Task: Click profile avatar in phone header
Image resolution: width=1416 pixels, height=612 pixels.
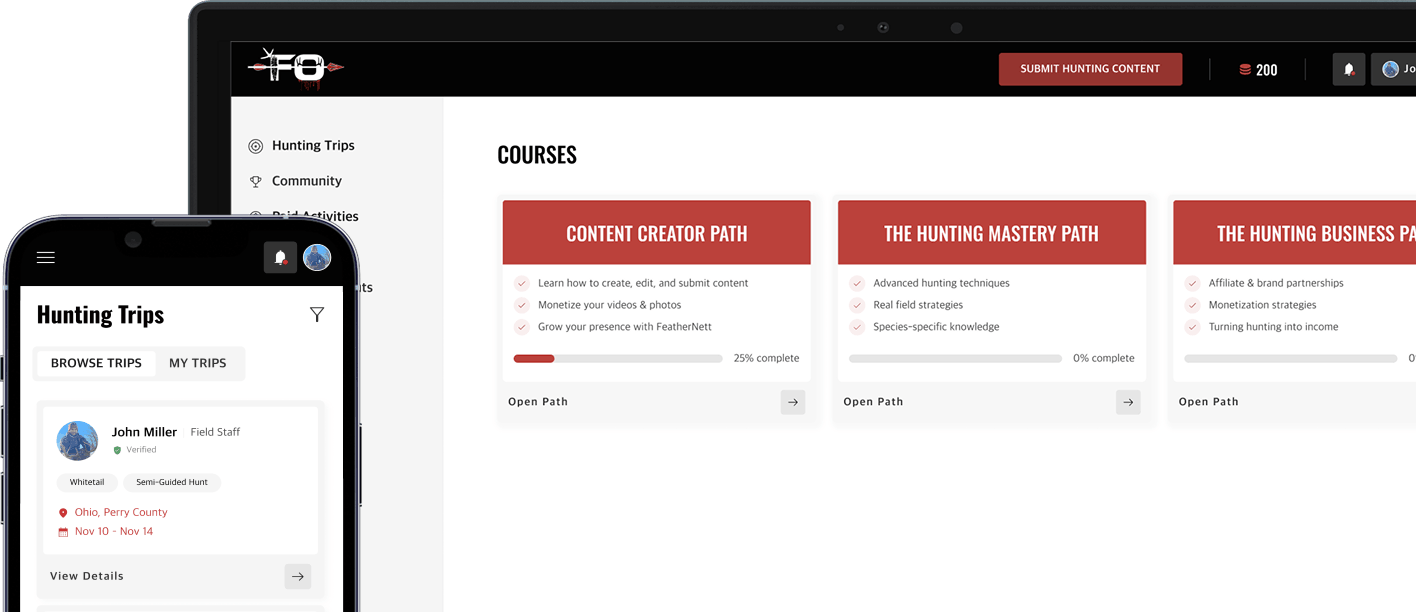Action: [x=317, y=257]
